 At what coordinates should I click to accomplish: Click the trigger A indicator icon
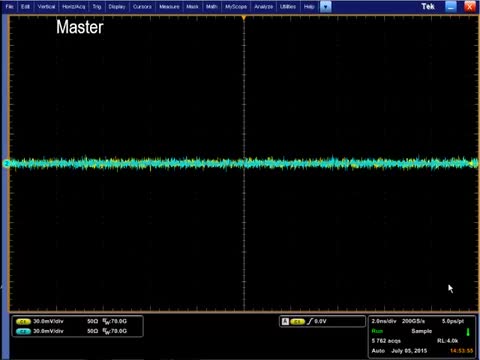[x=285, y=321]
